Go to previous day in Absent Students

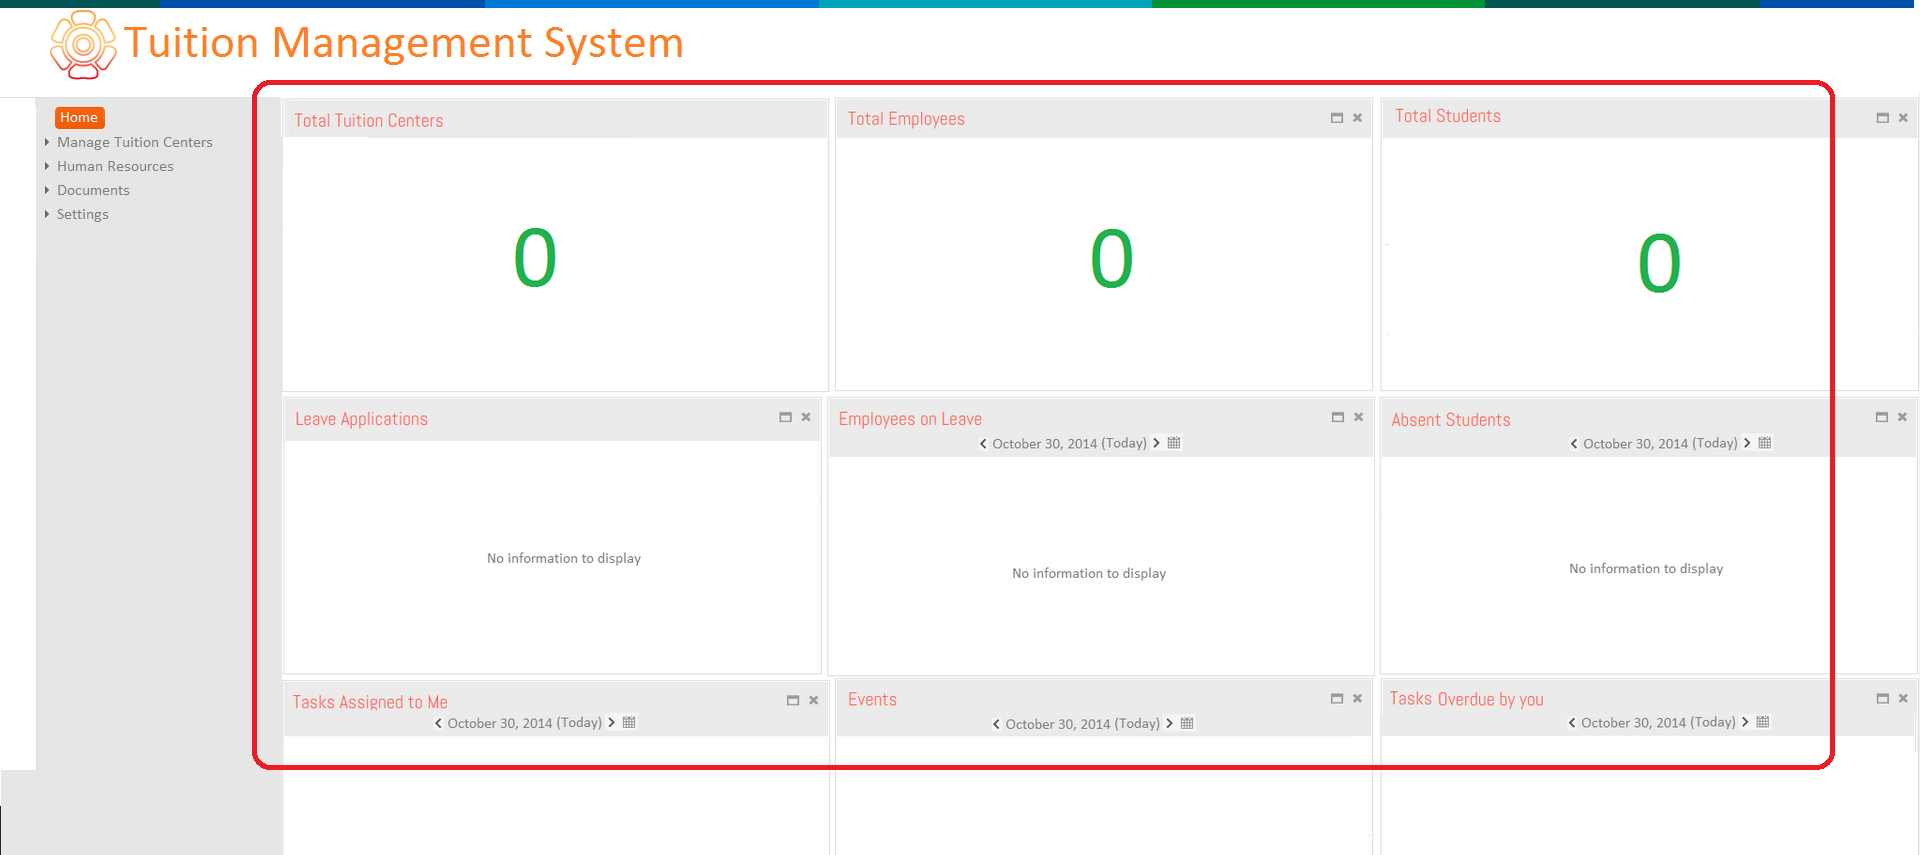(1574, 444)
